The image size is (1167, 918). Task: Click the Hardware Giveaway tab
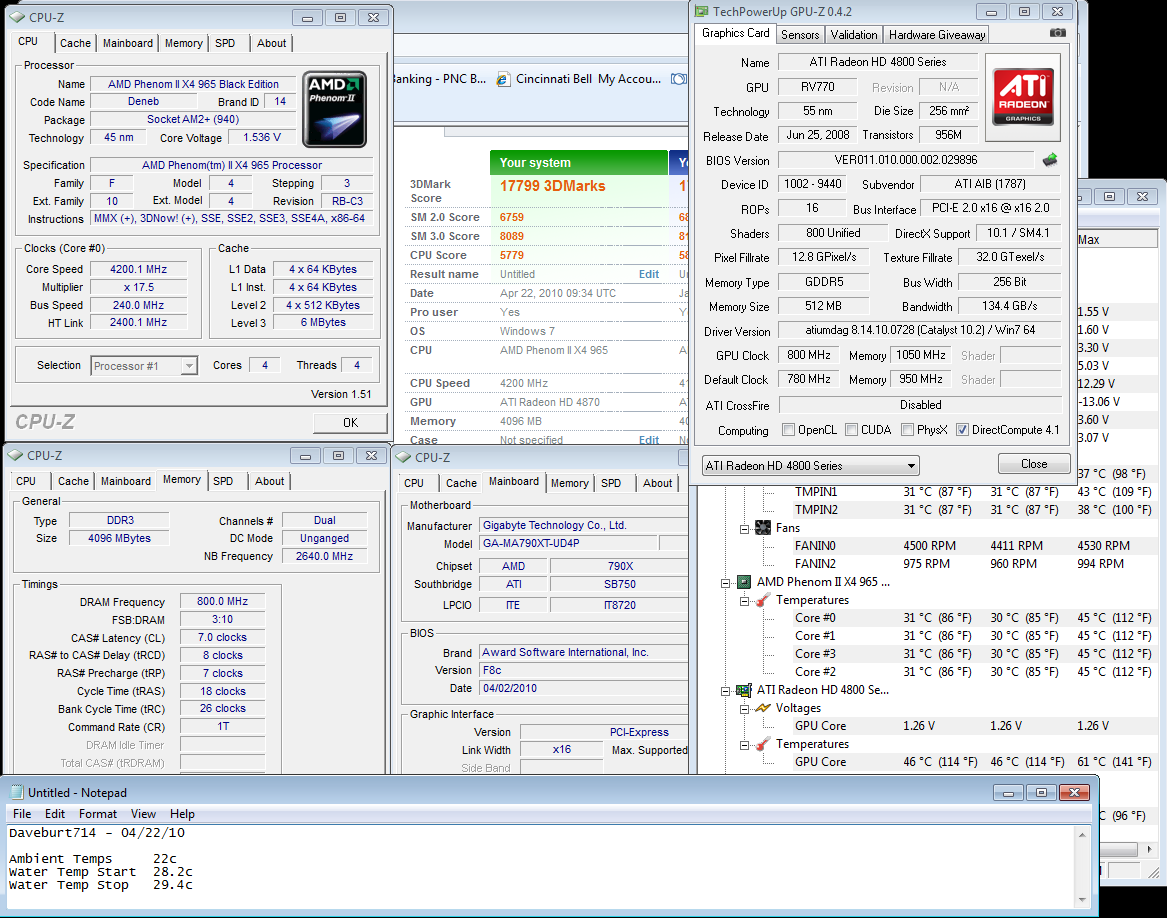click(x=937, y=34)
